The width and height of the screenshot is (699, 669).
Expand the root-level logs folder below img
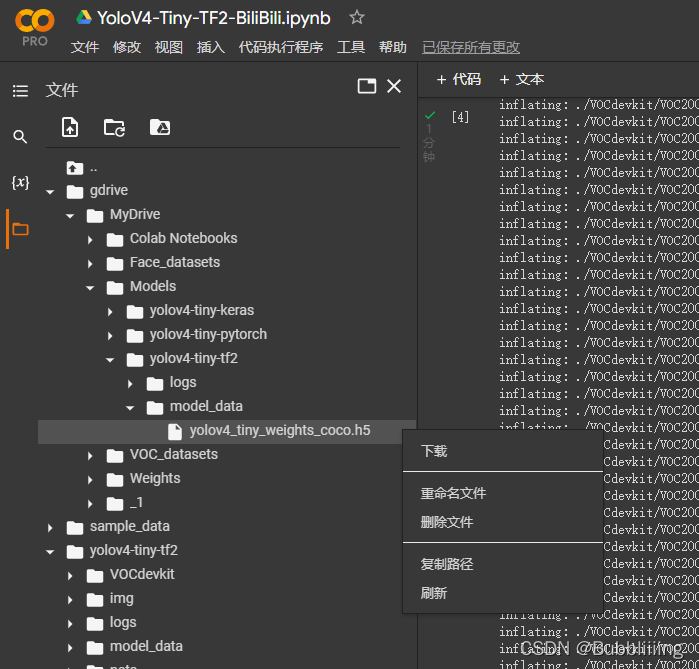pos(70,624)
